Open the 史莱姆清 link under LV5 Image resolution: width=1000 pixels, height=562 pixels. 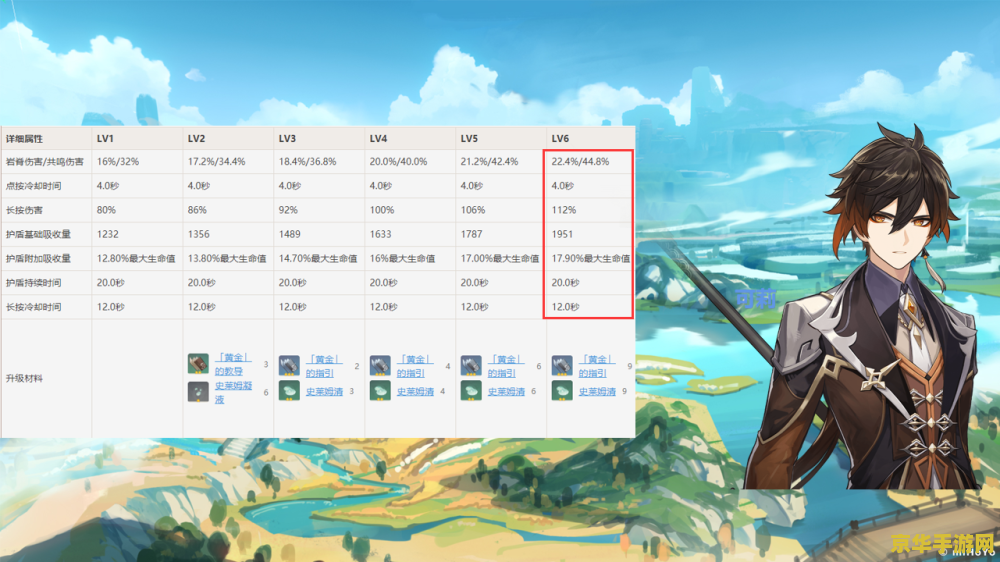[506, 392]
